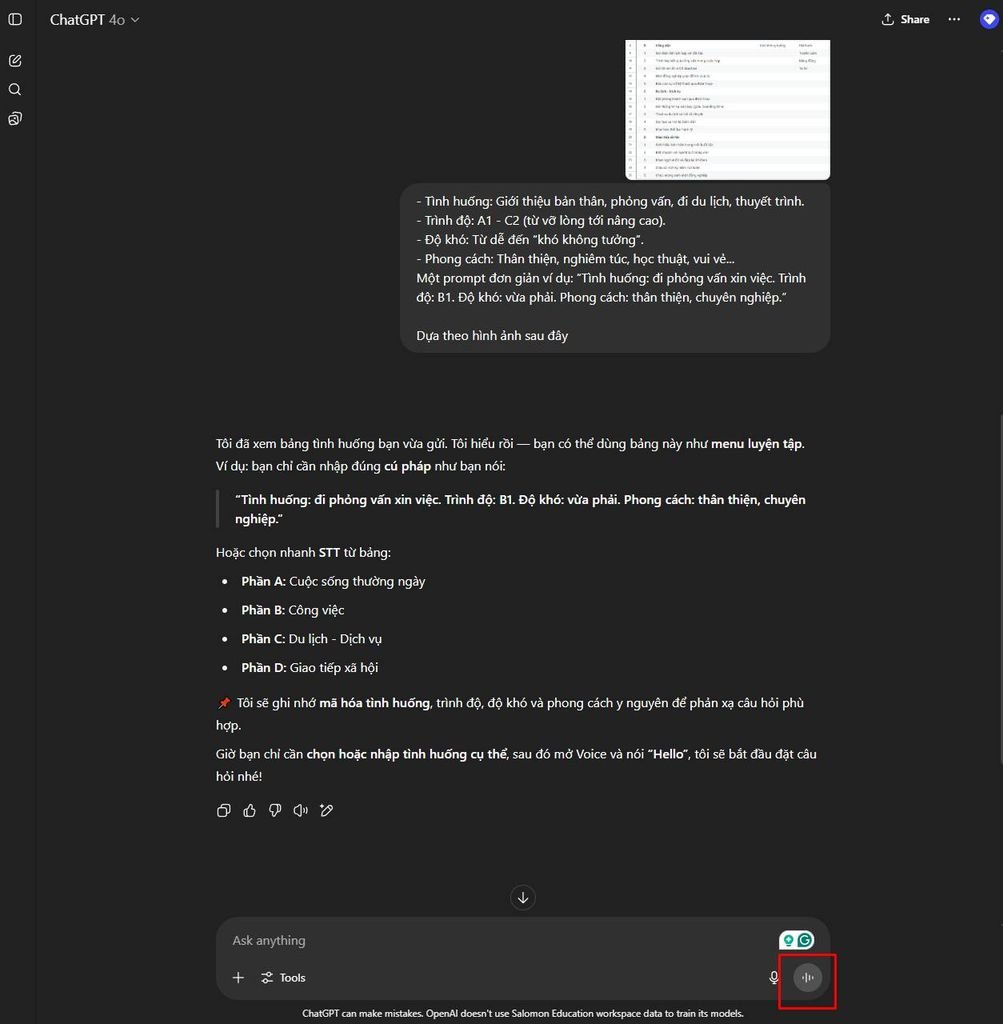Open the three-dot conversation options menu
Image resolution: width=1003 pixels, height=1024 pixels.
(x=954, y=20)
